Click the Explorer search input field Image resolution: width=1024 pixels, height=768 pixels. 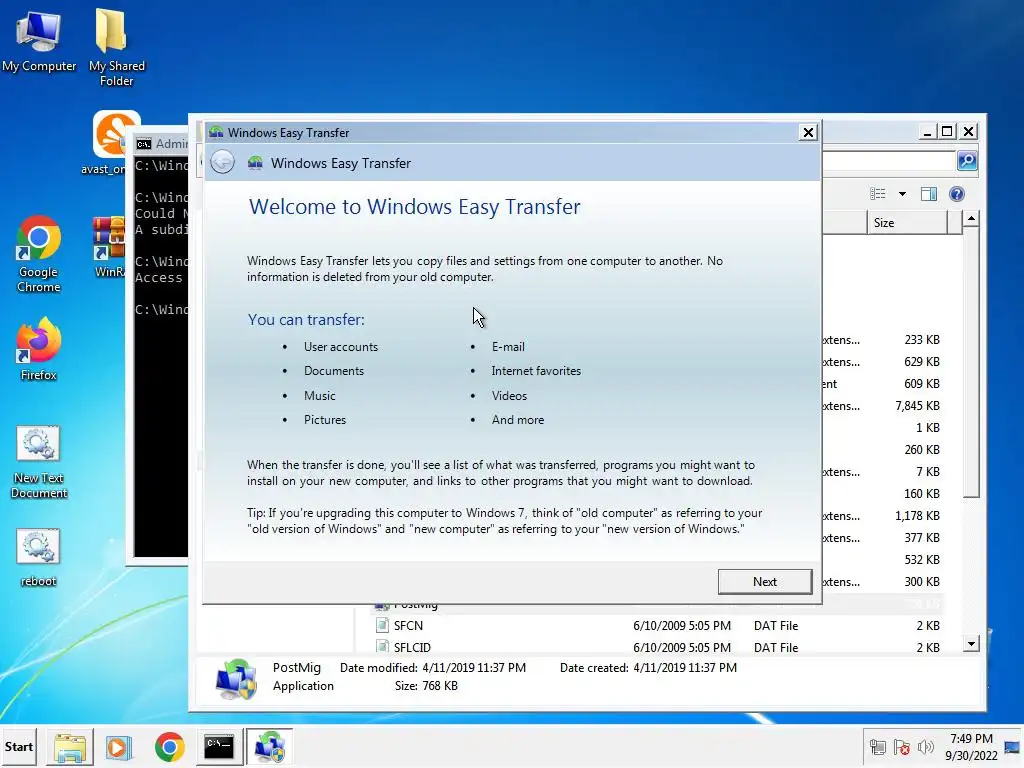(889, 161)
